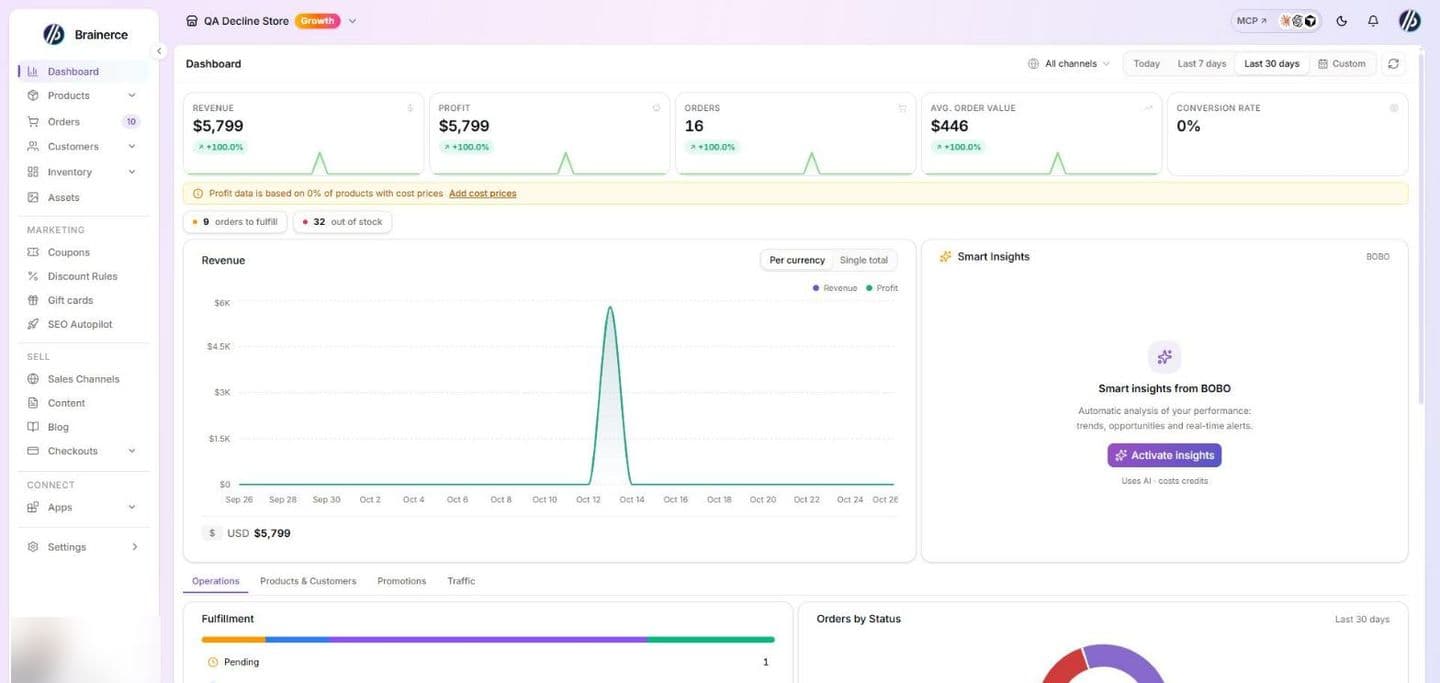Open notifications with the bell icon
Viewport: 1440px width, 683px height.
tap(1373, 21)
